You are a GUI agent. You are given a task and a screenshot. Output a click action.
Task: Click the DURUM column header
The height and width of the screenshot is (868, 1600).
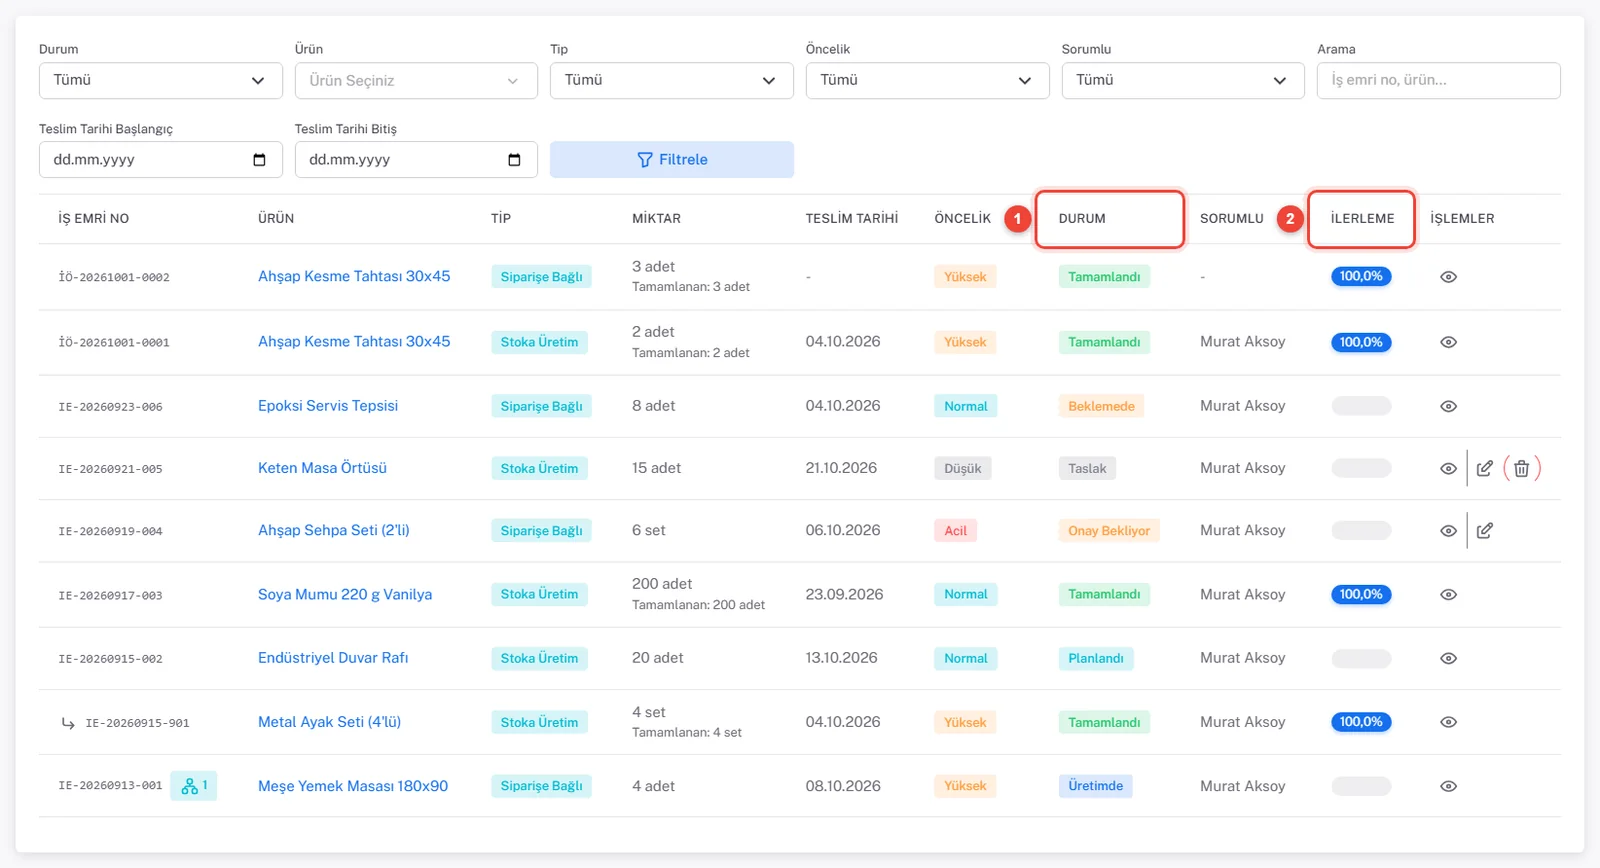pyautogui.click(x=1082, y=219)
